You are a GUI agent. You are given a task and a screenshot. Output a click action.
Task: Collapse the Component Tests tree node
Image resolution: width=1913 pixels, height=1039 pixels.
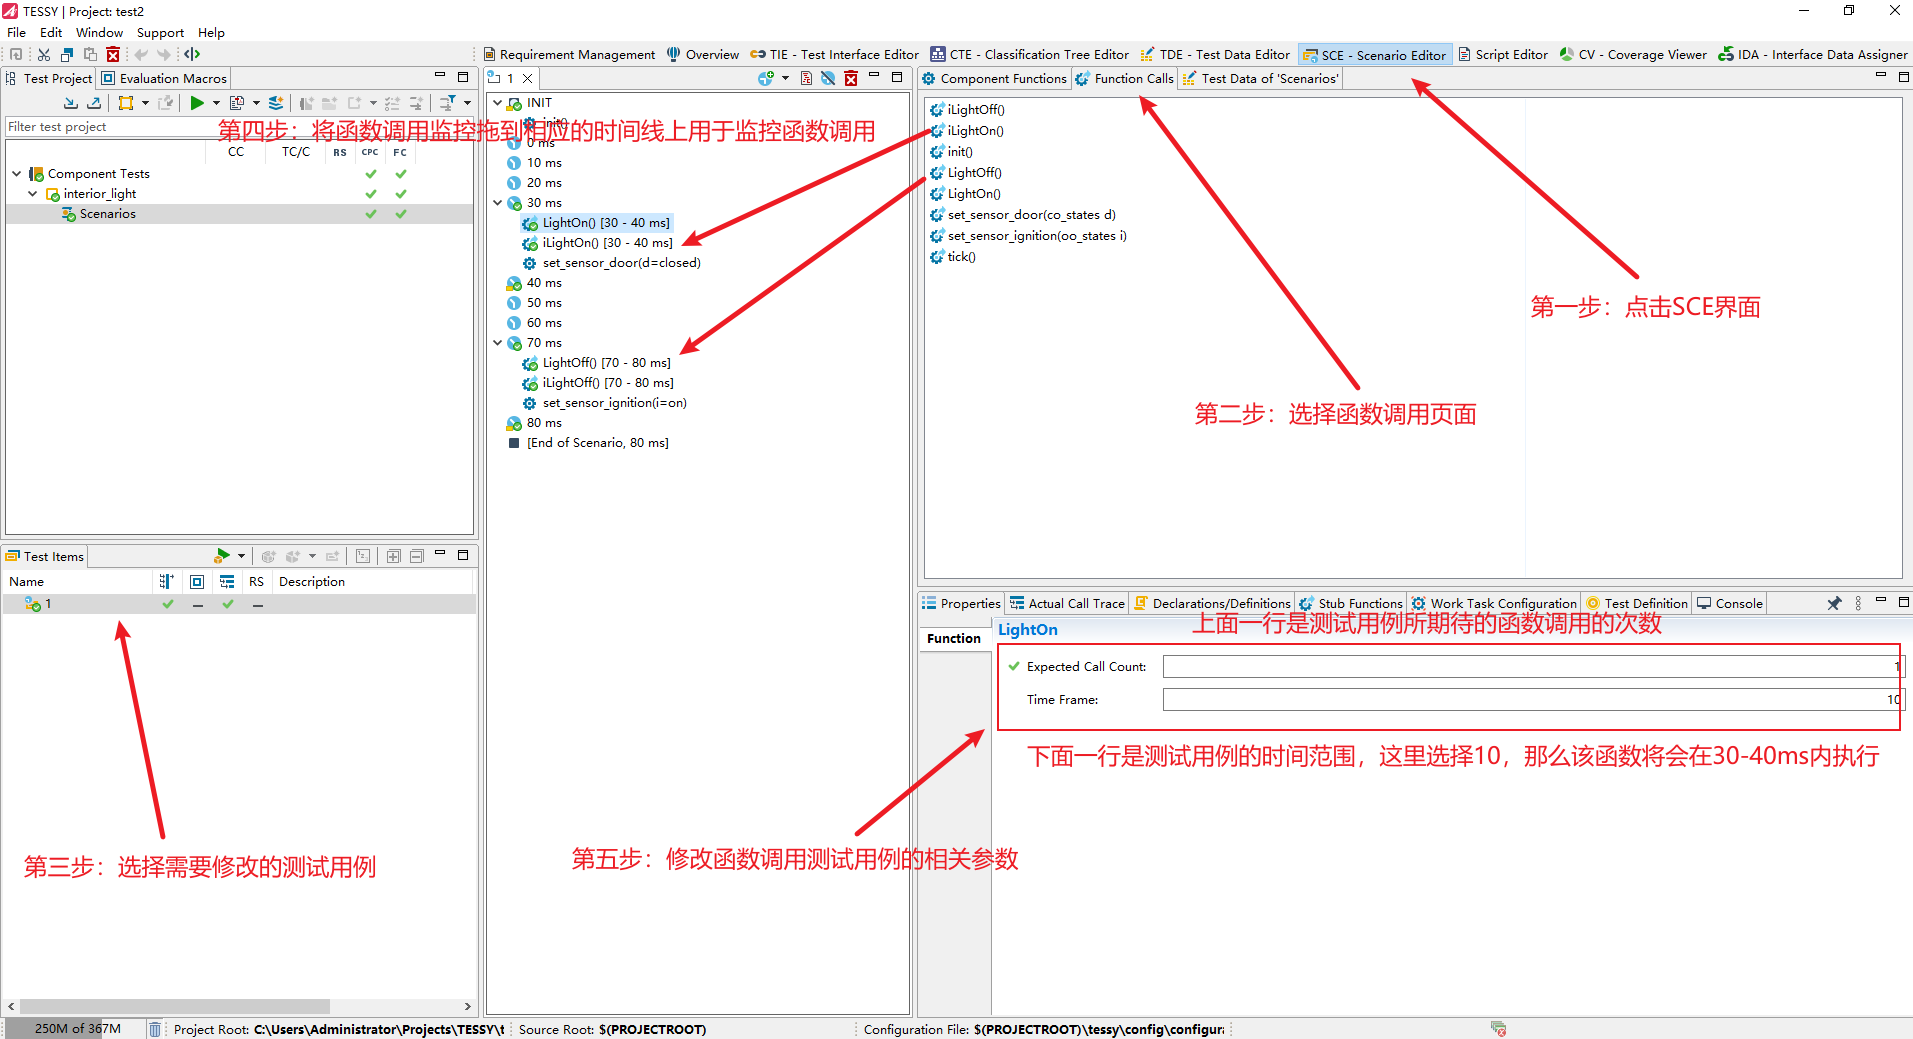click(x=17, y=173)
